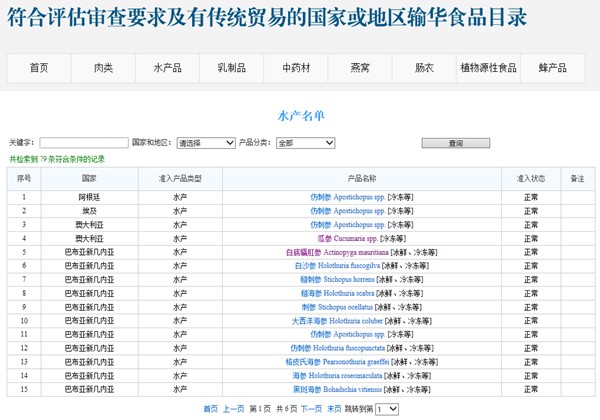Select the 水产品 navigation tab
The height and width of the screenshot is (420, 600).
(x=167, y=68)
